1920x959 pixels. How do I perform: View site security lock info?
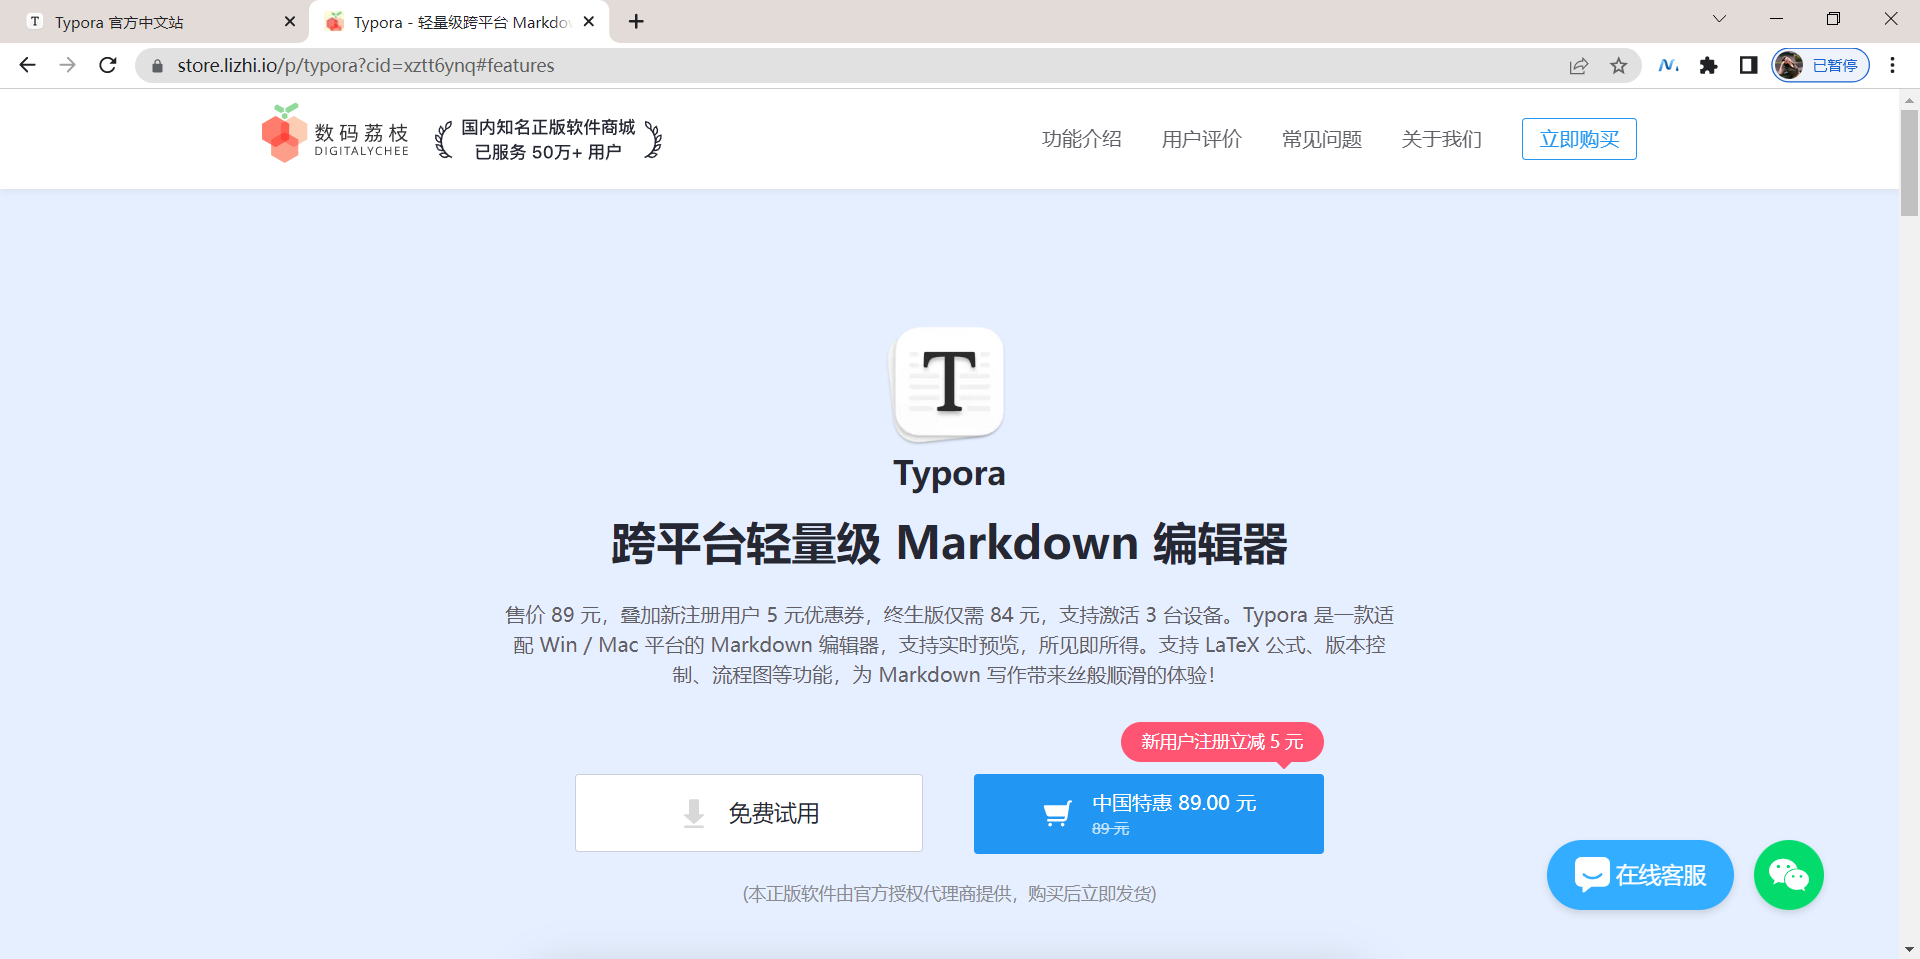tap(157, 66)
